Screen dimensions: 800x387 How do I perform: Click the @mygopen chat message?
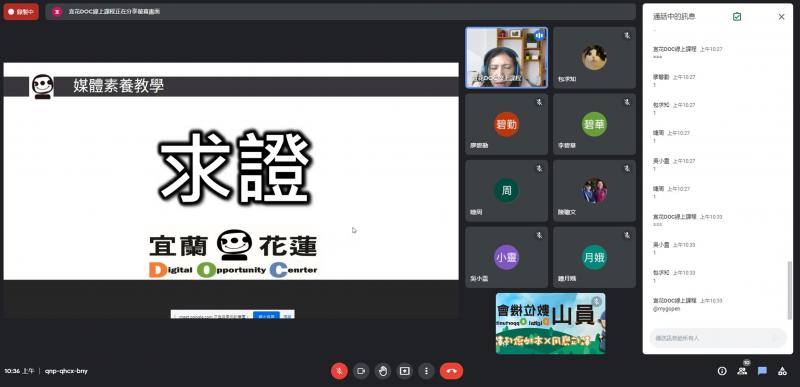point(666,309)
